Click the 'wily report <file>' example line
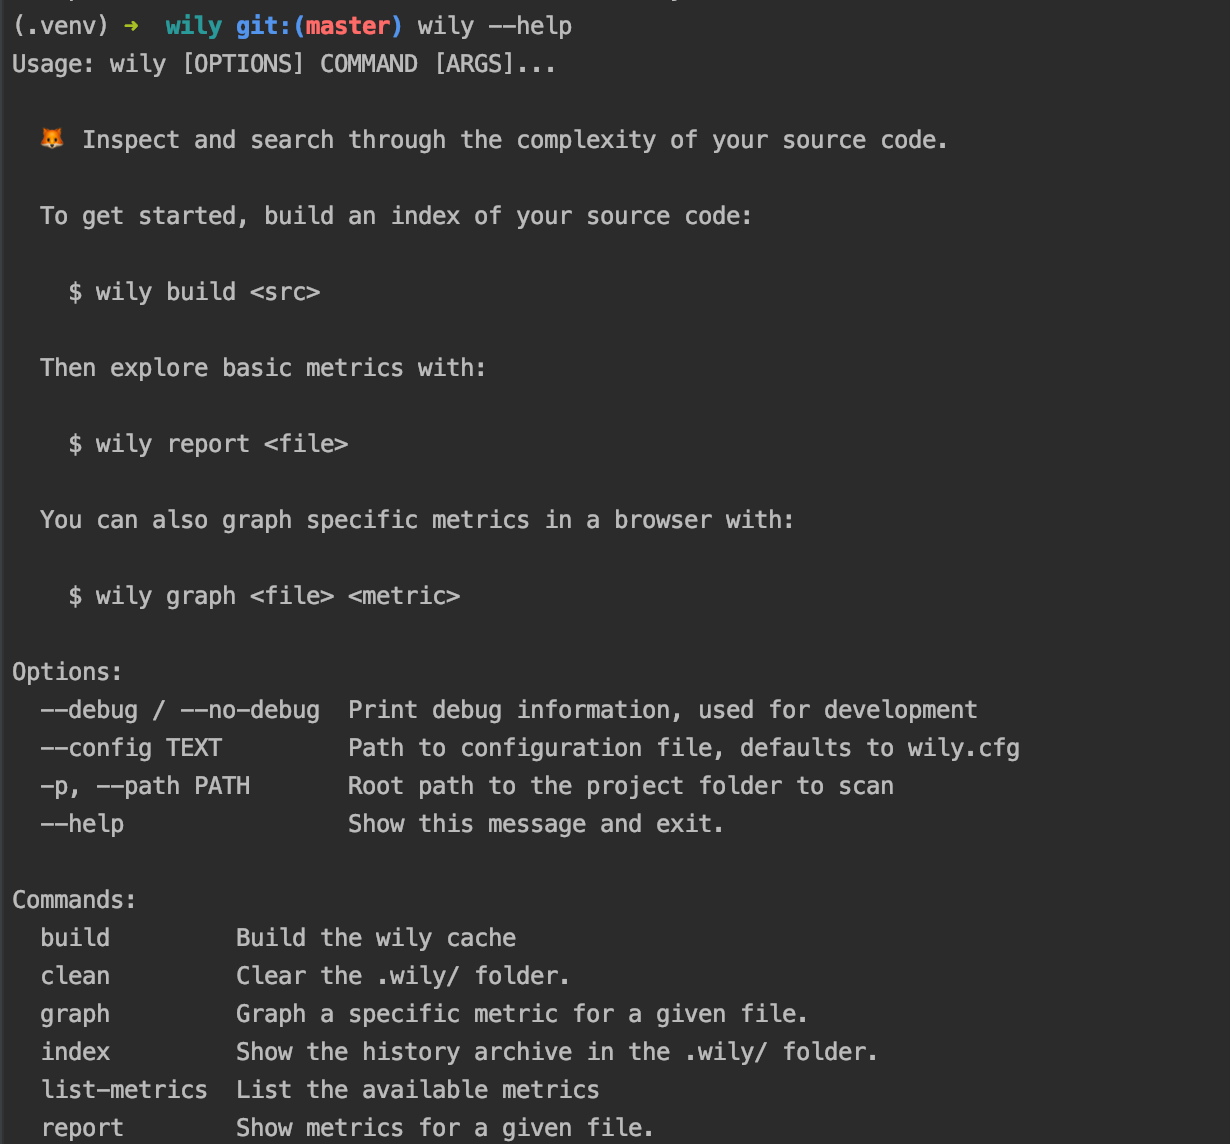The image size is (1230, 1144). (208, 444)
